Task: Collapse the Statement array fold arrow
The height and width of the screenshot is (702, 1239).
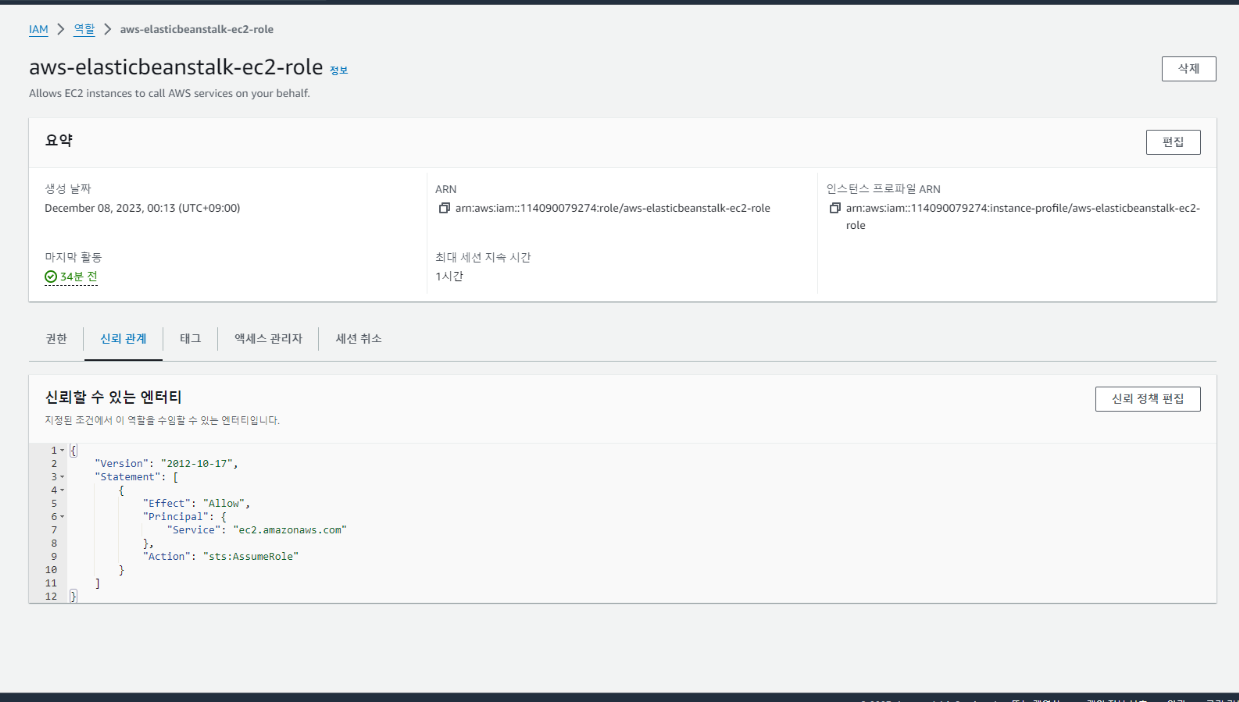Action: click(x=63, y=477)
